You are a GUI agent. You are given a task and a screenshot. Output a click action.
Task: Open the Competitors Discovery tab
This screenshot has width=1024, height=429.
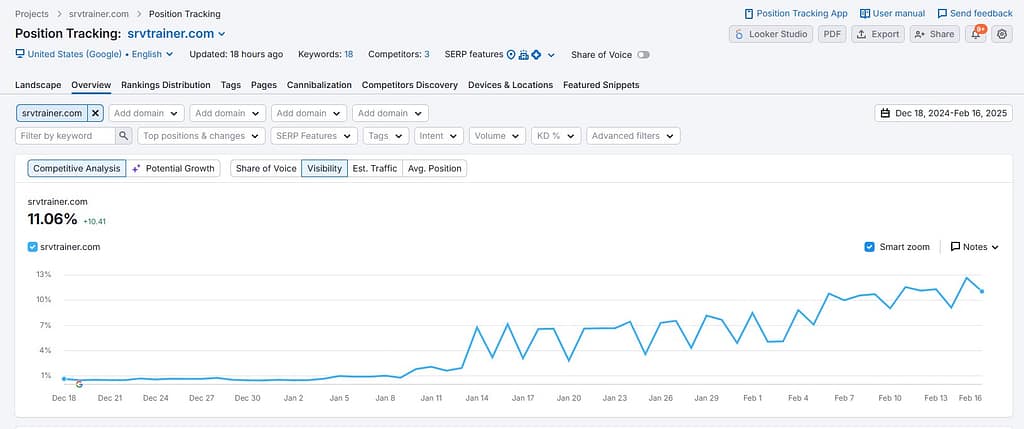[x=409, y=85]
